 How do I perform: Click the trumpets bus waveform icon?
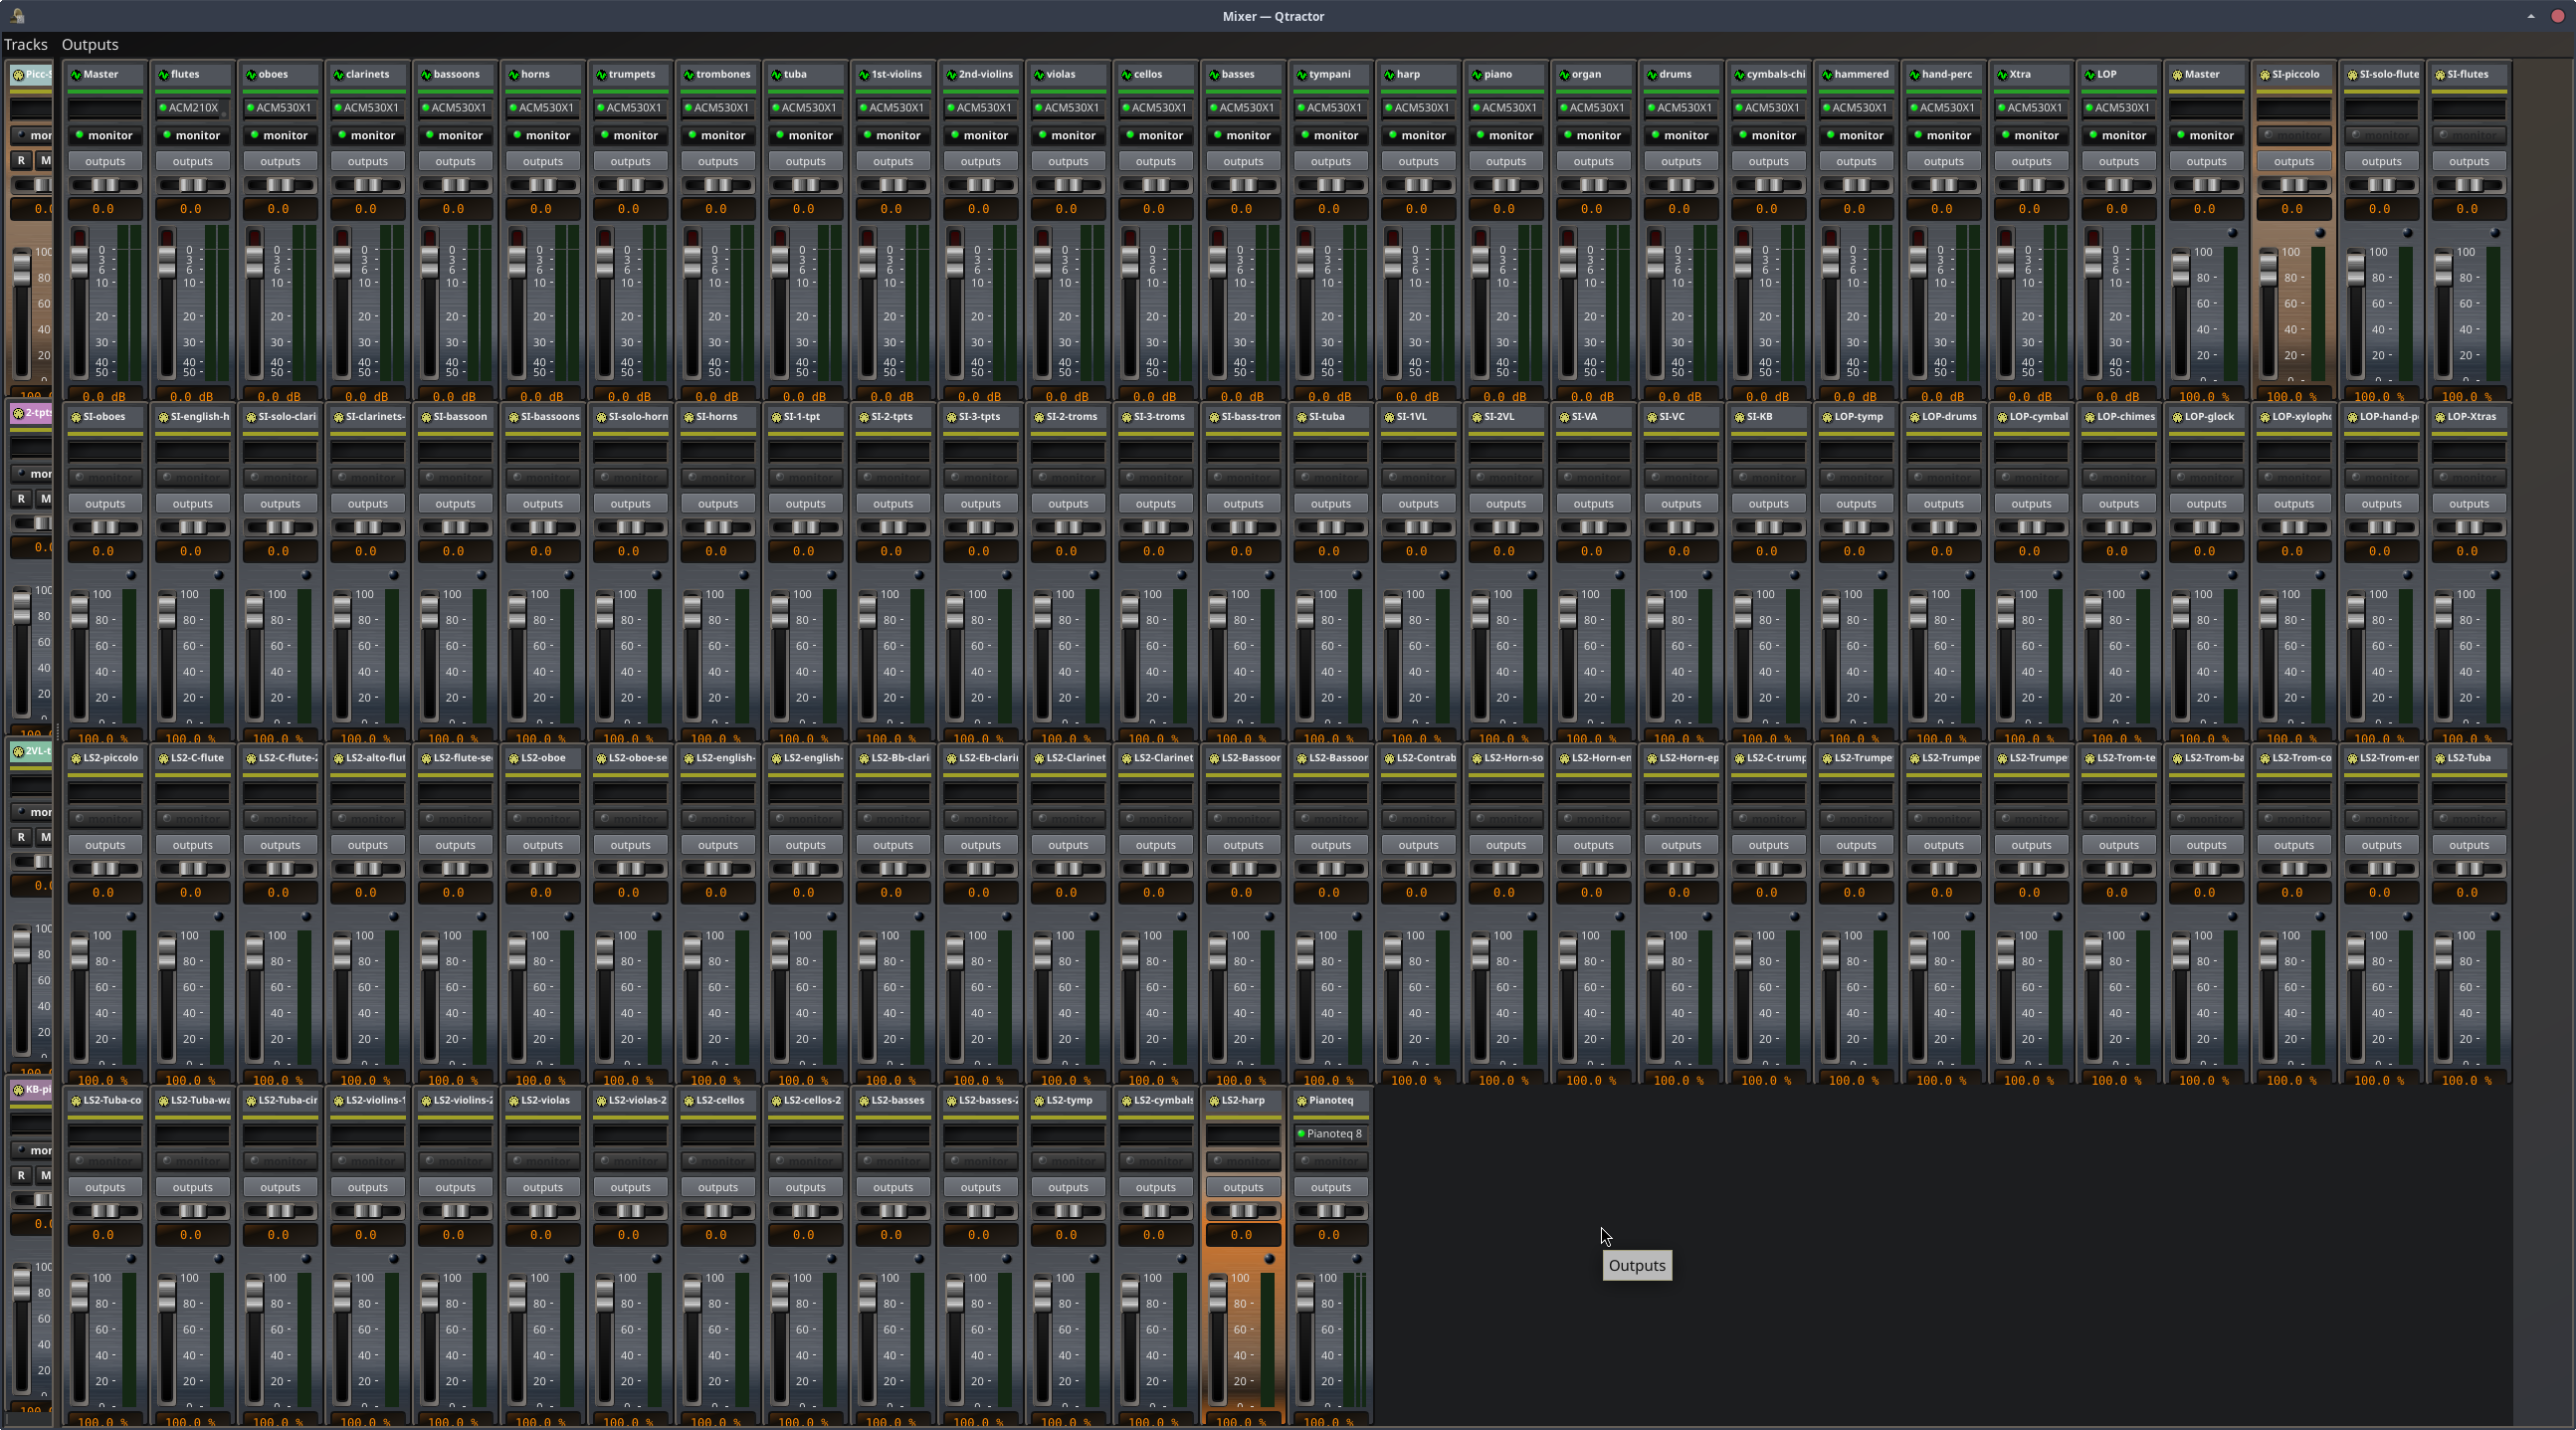[x=601, y=75]
